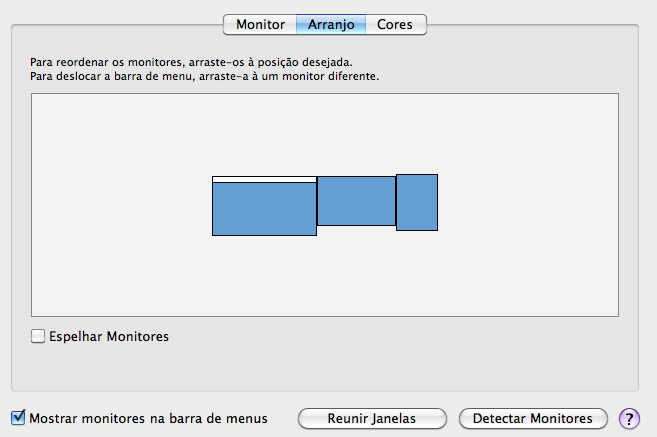Click the Reunir Janelas button

(372, 419)
